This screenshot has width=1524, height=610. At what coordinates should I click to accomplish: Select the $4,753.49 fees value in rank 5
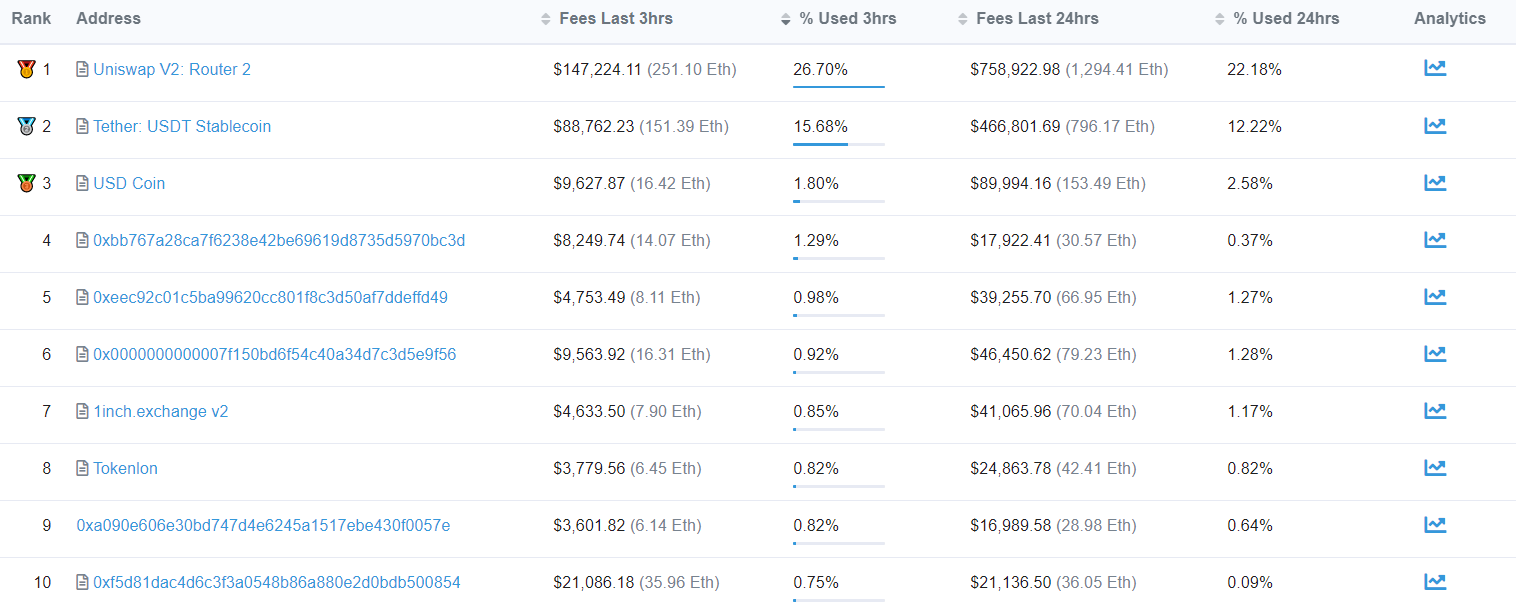point(589,297)
